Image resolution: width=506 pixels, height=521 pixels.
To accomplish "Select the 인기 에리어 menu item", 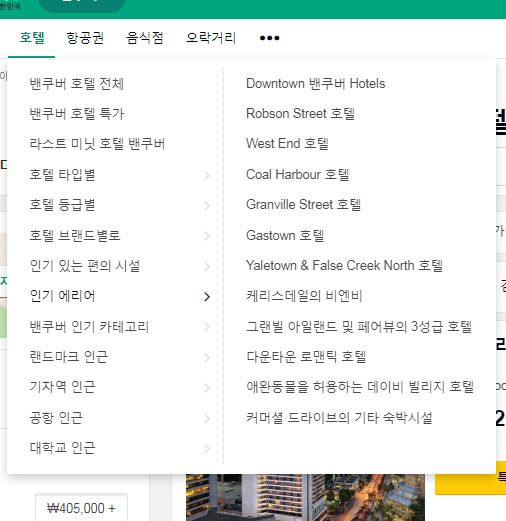I will click(x=62, y=296).
